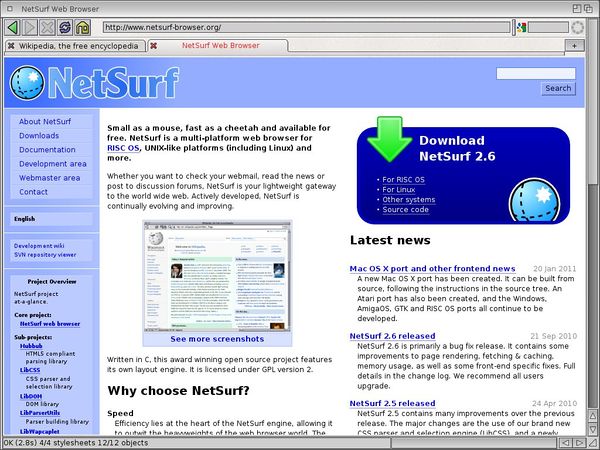Close the Wikipedia tab with its X icon
This screenshot has height=450, width=600.
(10, 46)
